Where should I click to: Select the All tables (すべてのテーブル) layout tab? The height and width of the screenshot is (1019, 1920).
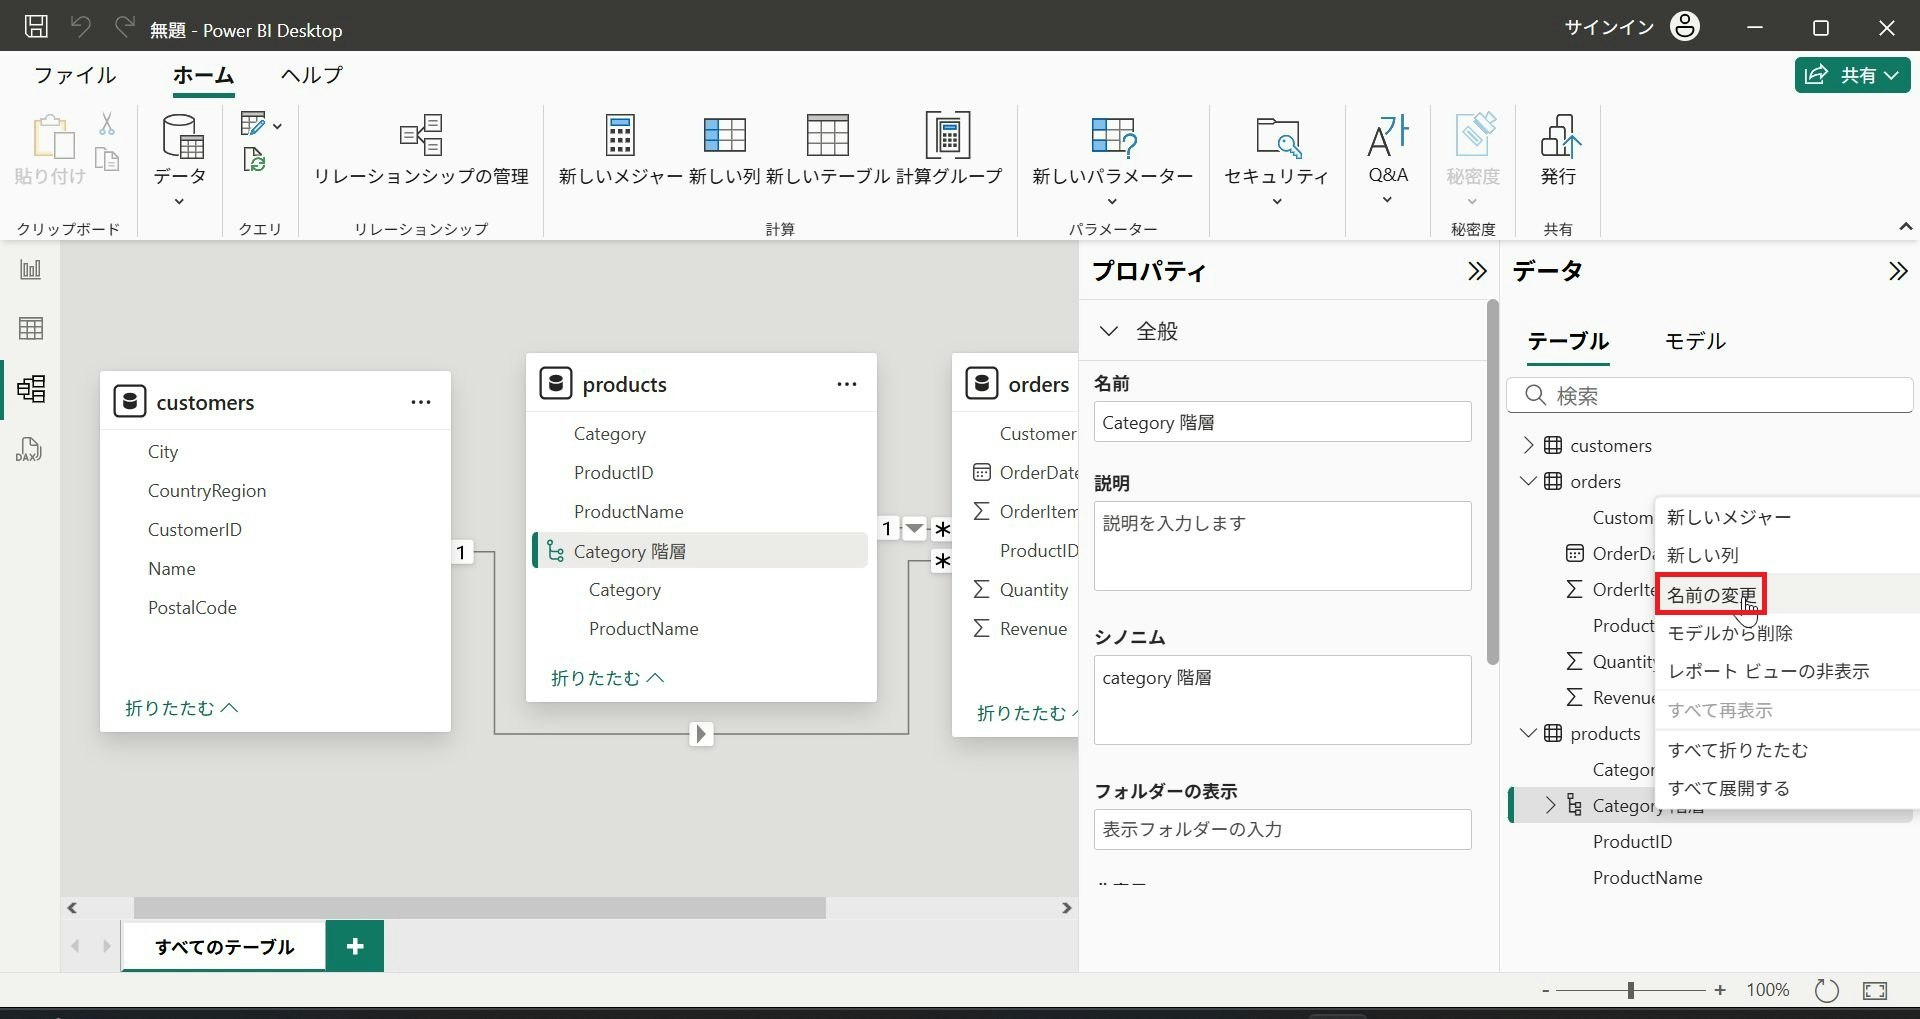pyautogui.click(x=224, y=946)
